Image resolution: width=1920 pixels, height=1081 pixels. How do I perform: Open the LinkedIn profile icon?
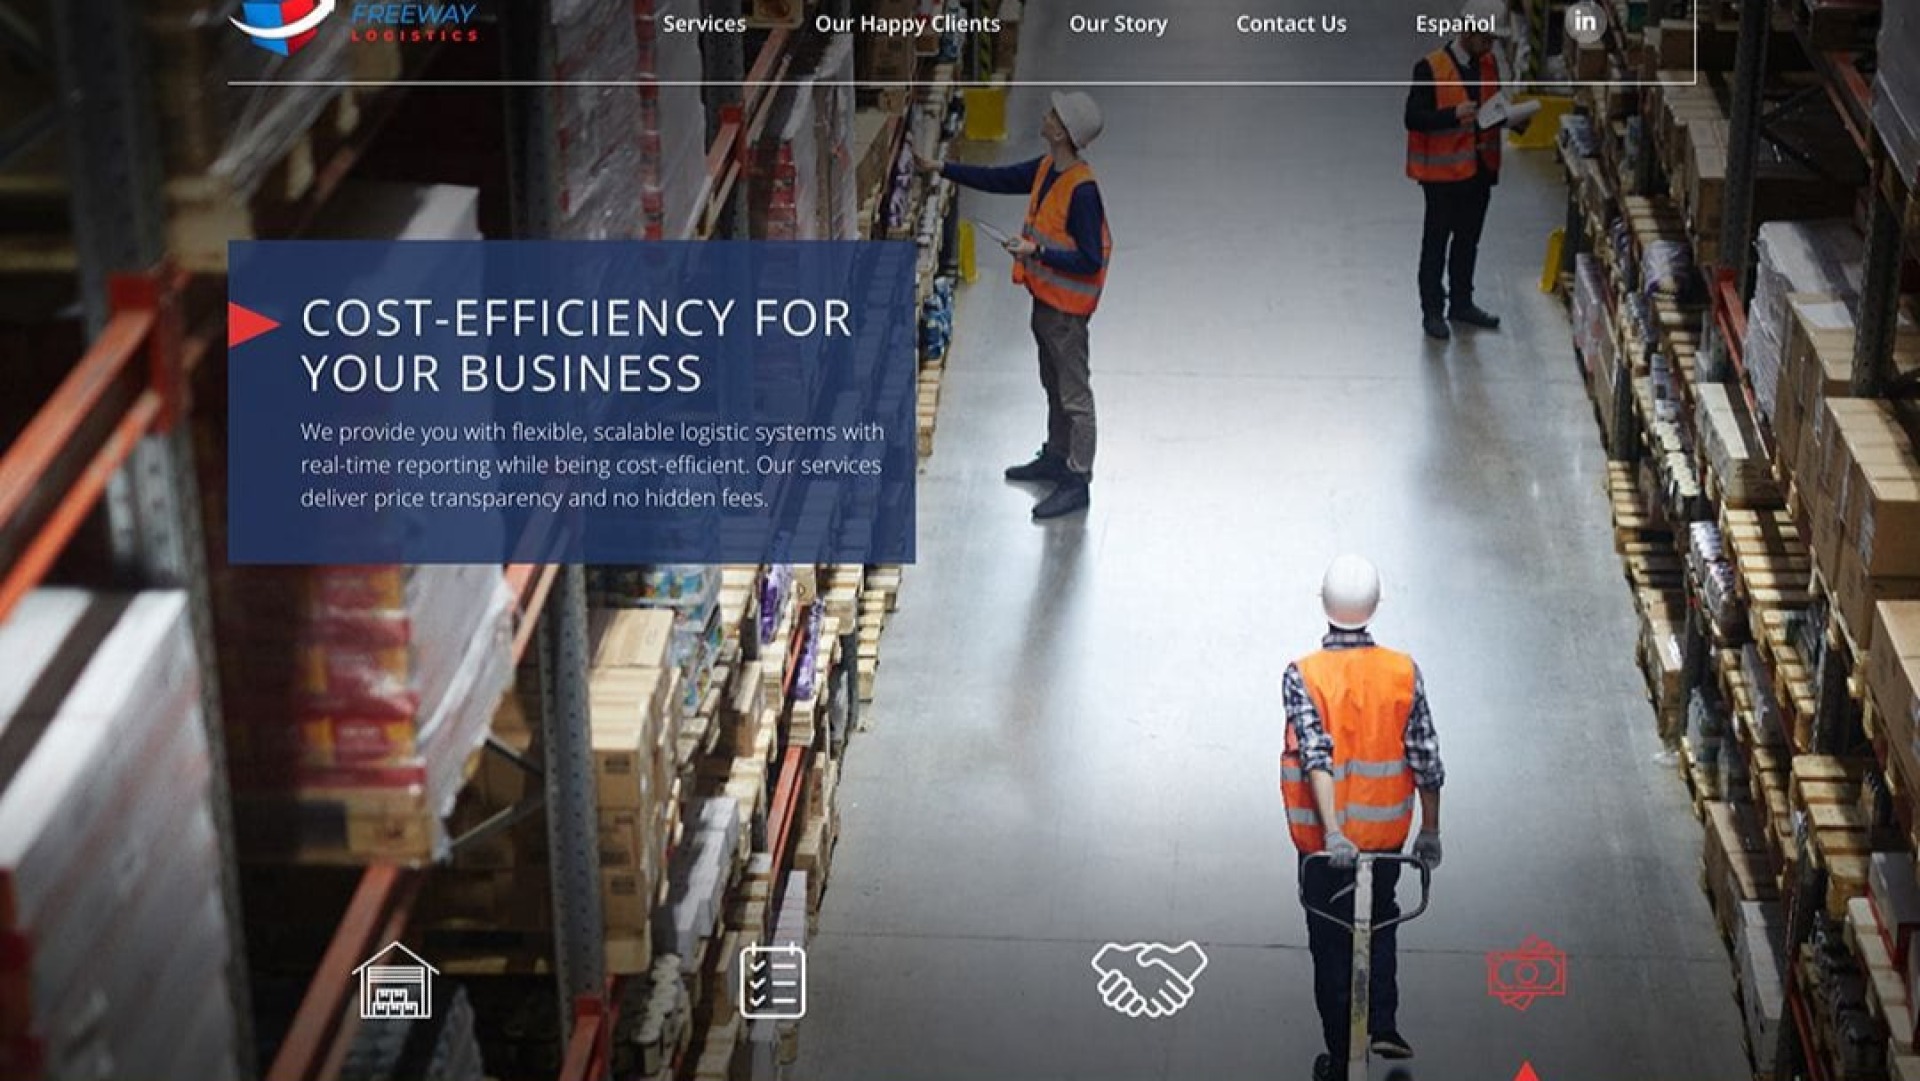[x=1585, y=22]
